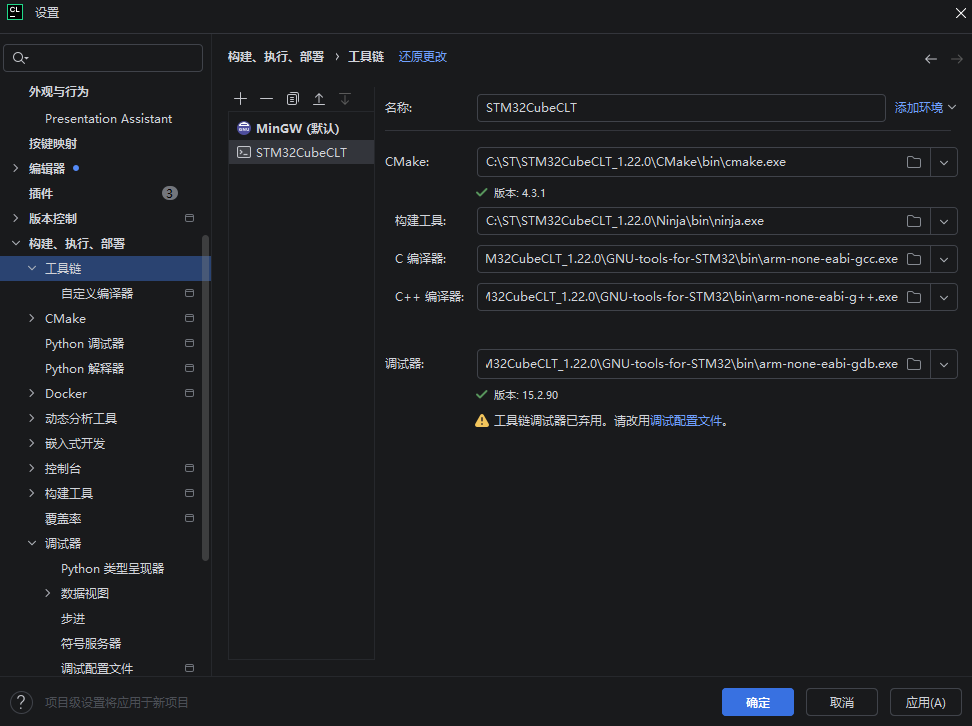This screenshot has width=972, height=726.
Task: Move toolchain up in list
Action: pos(319,99)
